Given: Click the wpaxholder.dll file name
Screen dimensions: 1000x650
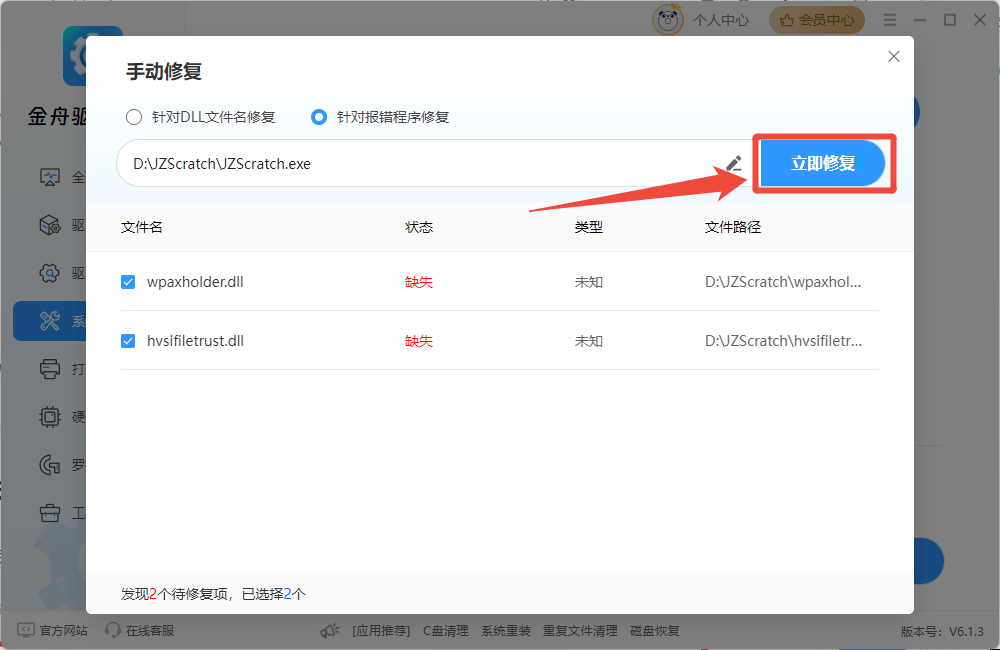Looking at the screenshot, I should (x=195, y=282).
